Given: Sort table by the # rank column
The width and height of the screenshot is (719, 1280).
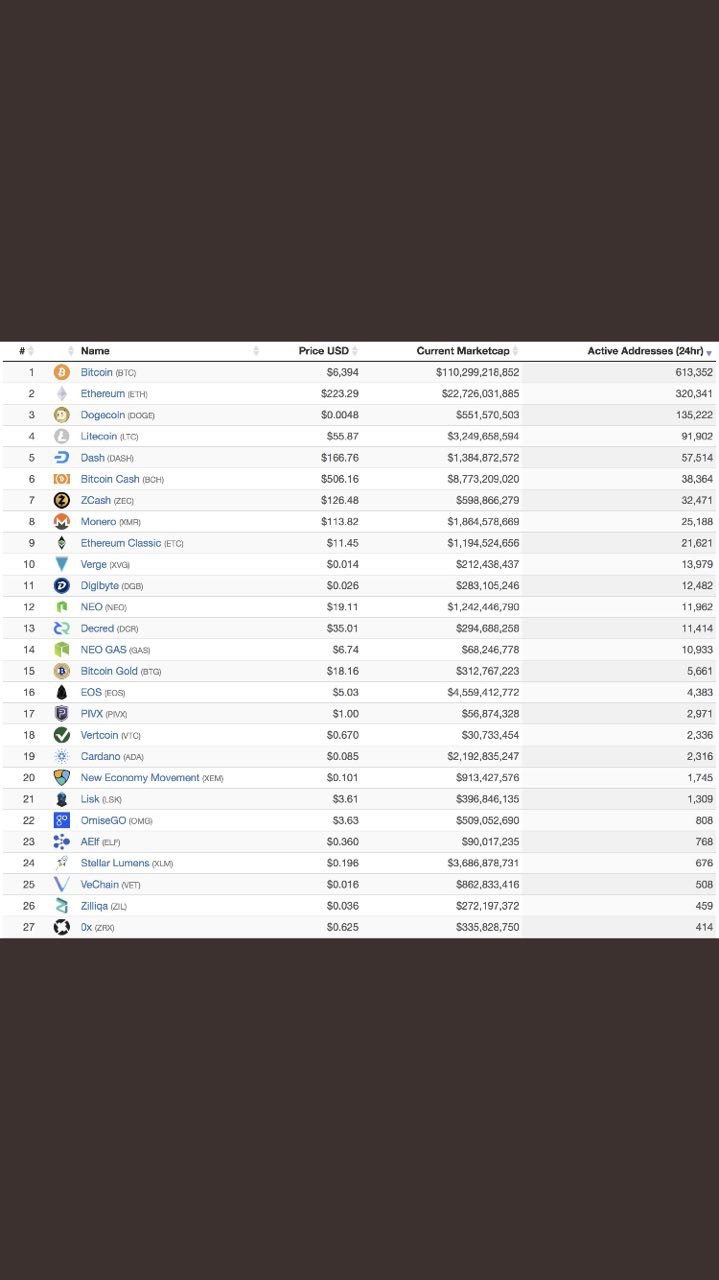Looking at the screenshot, I should coord(27,351).
